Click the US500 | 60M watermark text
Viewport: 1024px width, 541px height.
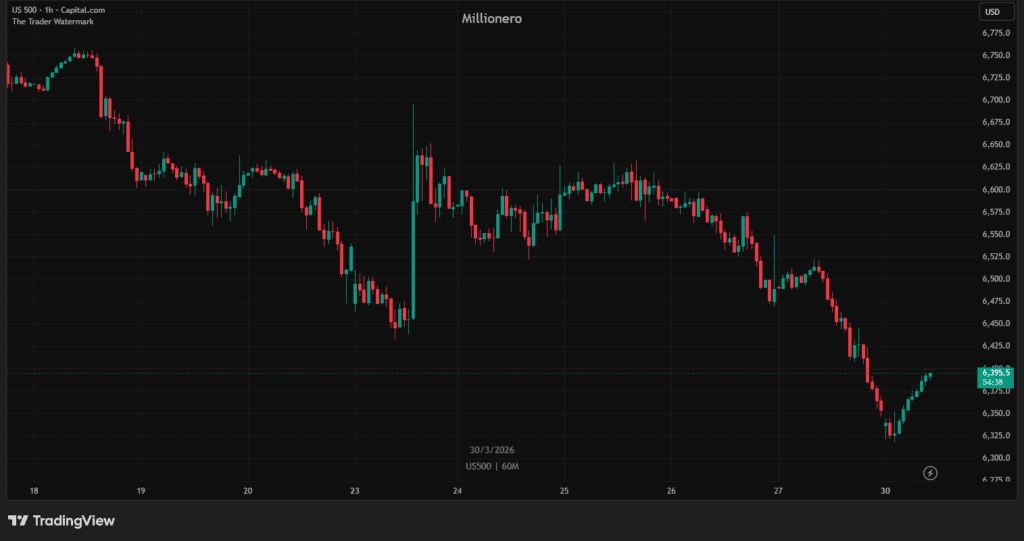[491, 465]
